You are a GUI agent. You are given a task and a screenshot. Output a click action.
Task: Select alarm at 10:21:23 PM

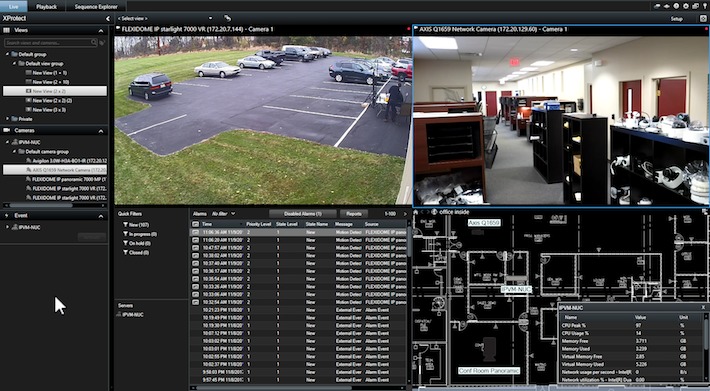coord(298,310)
